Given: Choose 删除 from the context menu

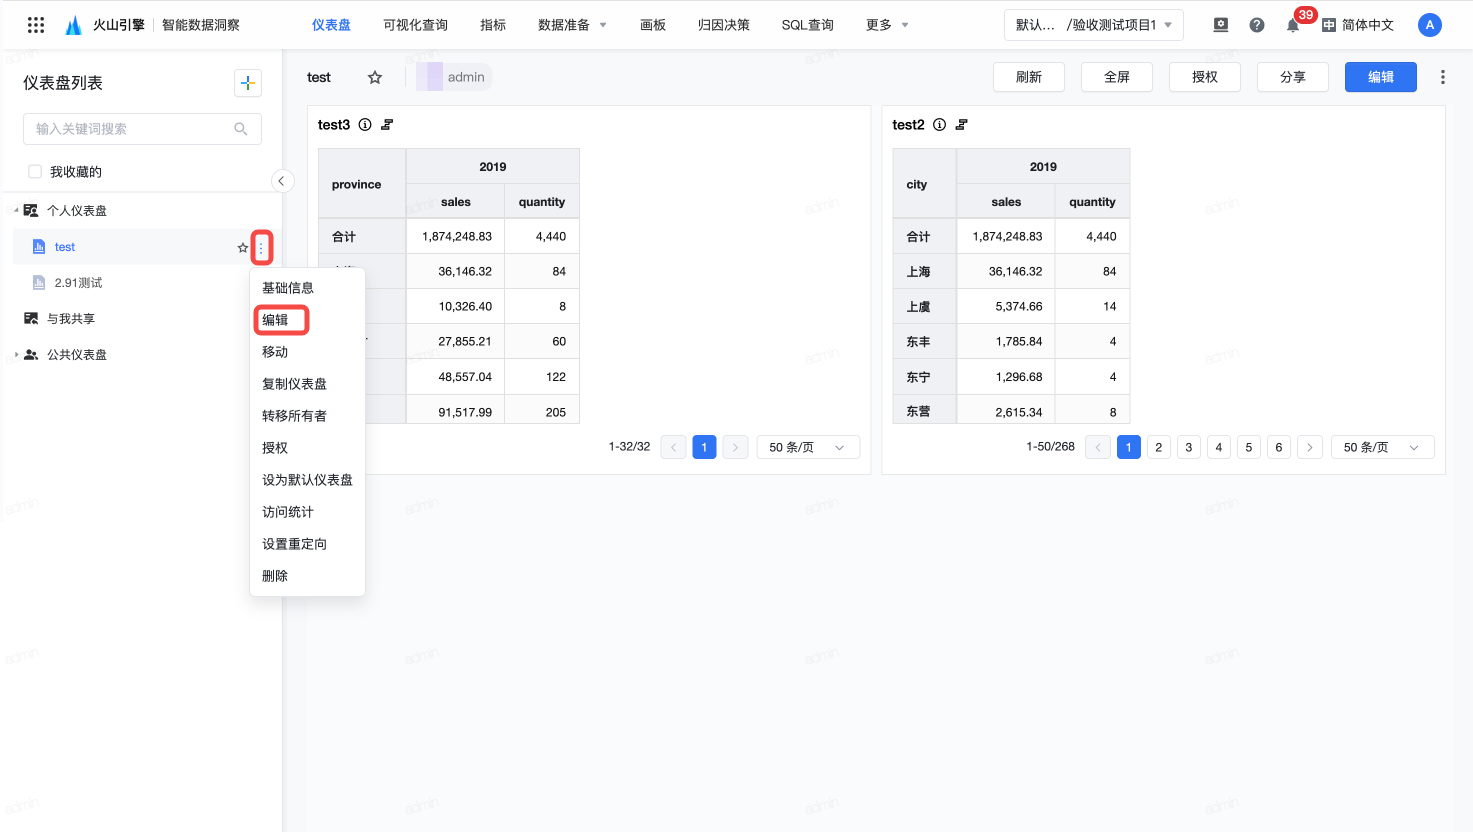Looking at the screenshot, I should pos(275,576).
